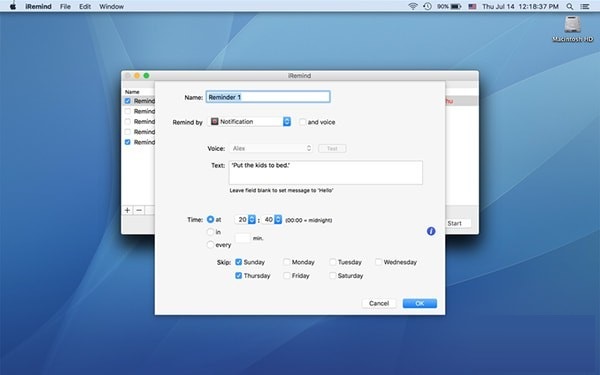Check the Saturday skip checkbox
Screen dimensions: 600x375
[333, 276]
